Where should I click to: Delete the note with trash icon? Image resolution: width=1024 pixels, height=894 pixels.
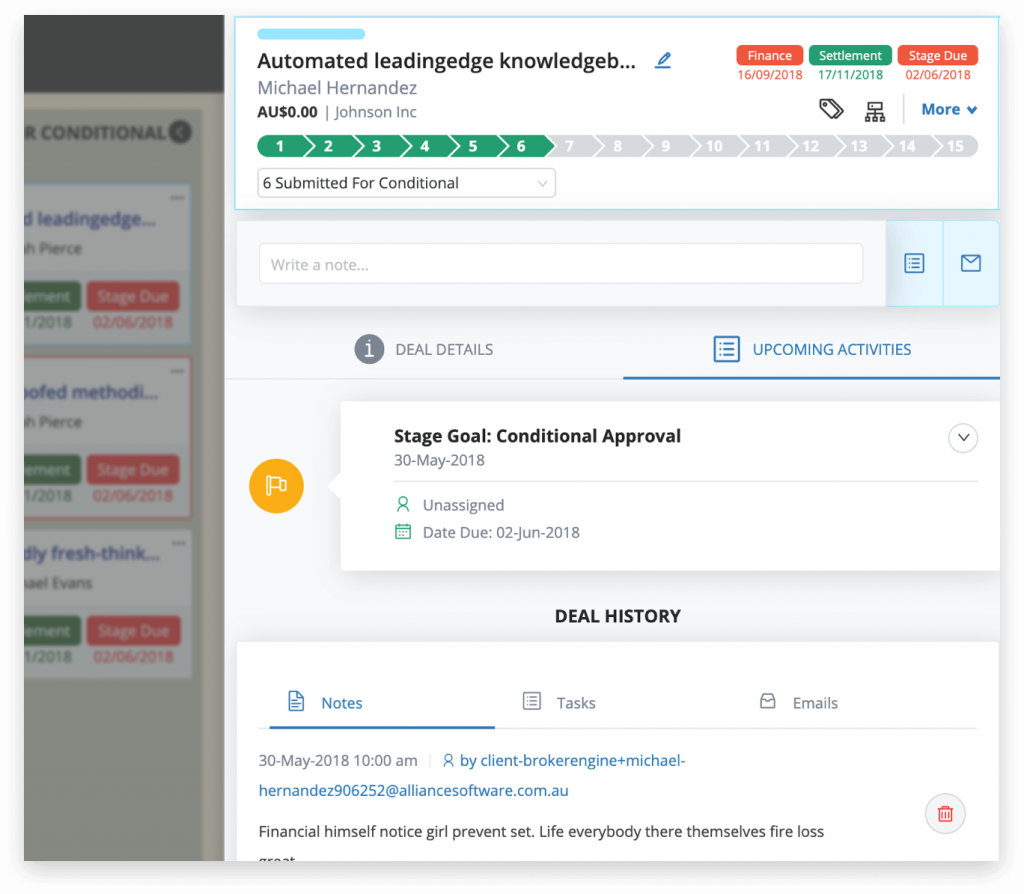coord(945,814)
